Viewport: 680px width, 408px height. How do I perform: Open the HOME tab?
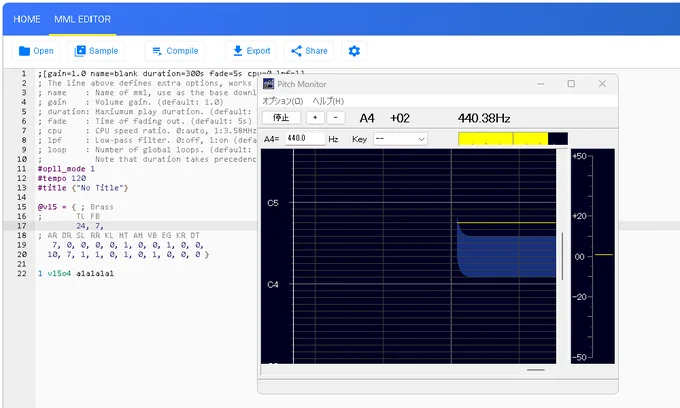click(x=27, y=19)
